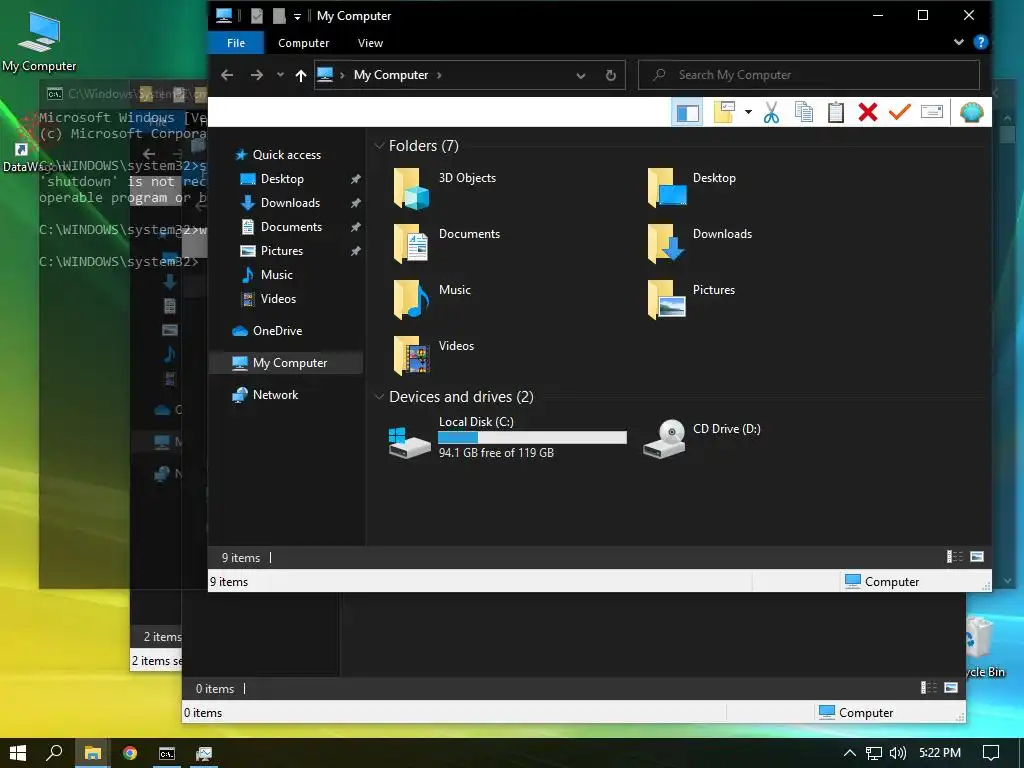
Task: Unpin Desktop using its pin icon
Action: tap(355, 179)
